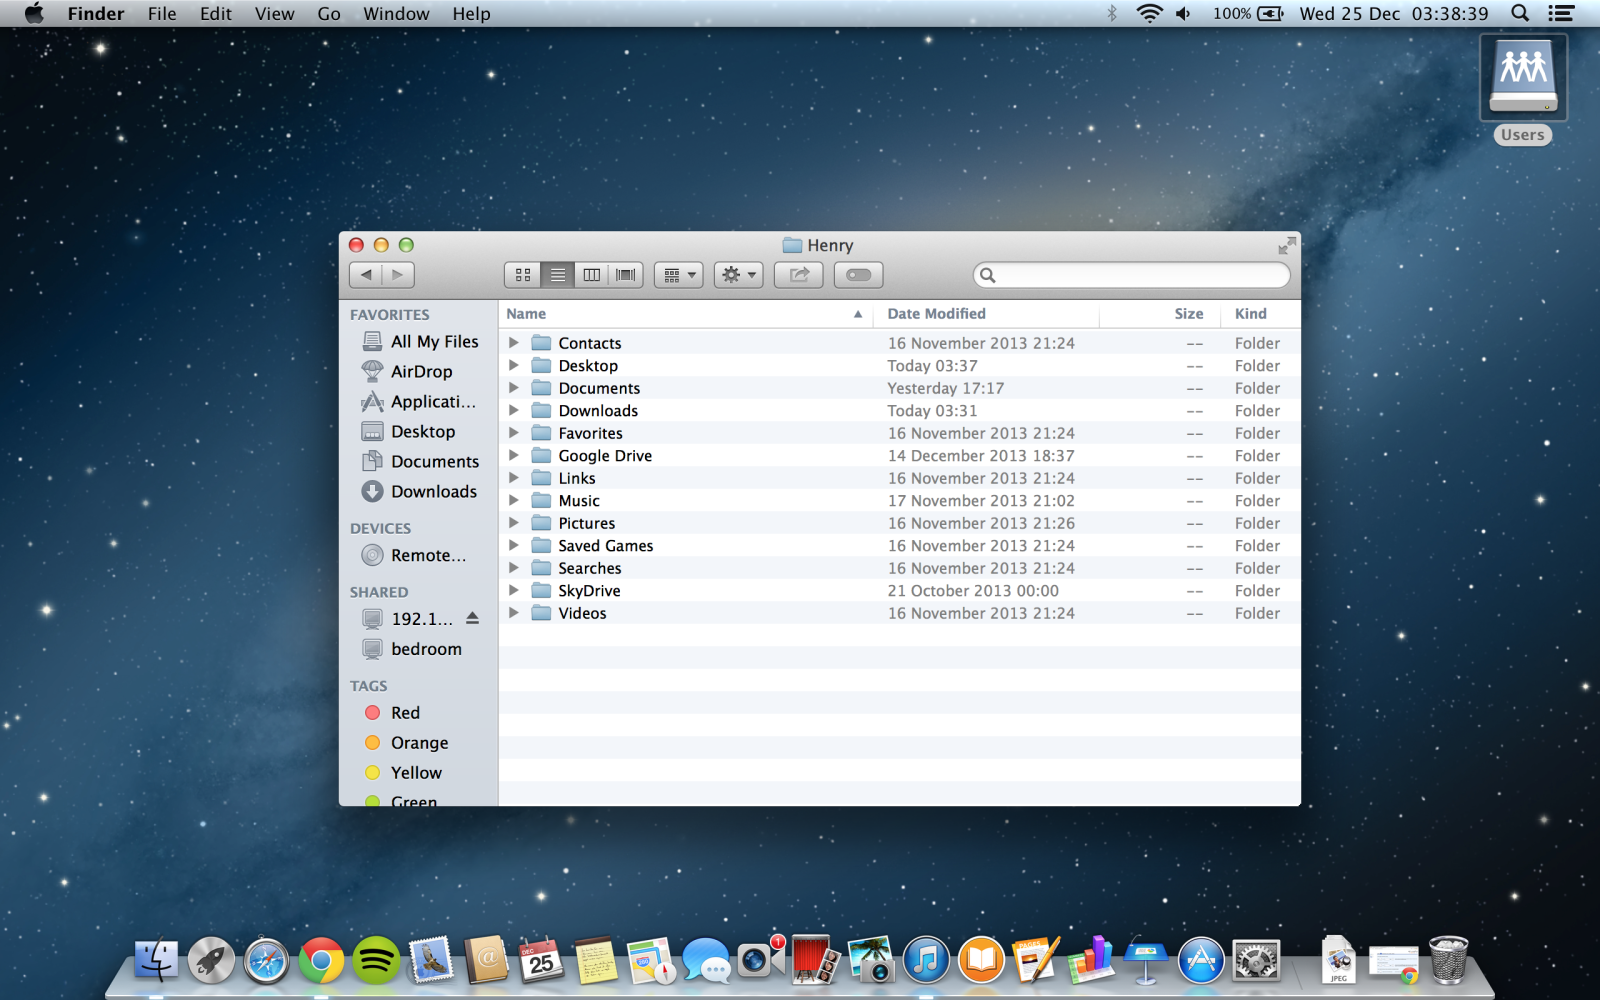Select the Searches folder row
Screen dimensions: 1600x1000
[900, 568]
